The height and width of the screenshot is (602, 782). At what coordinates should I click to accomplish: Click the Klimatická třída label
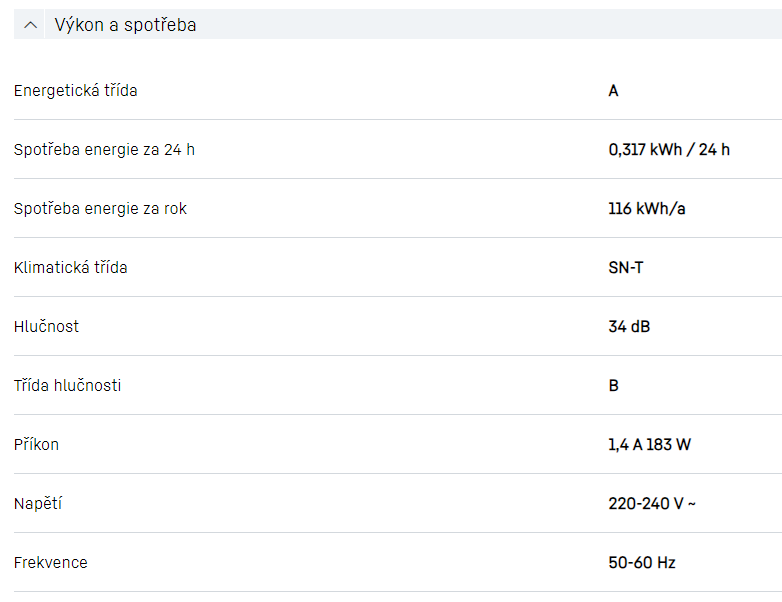(x=70, y=268)
